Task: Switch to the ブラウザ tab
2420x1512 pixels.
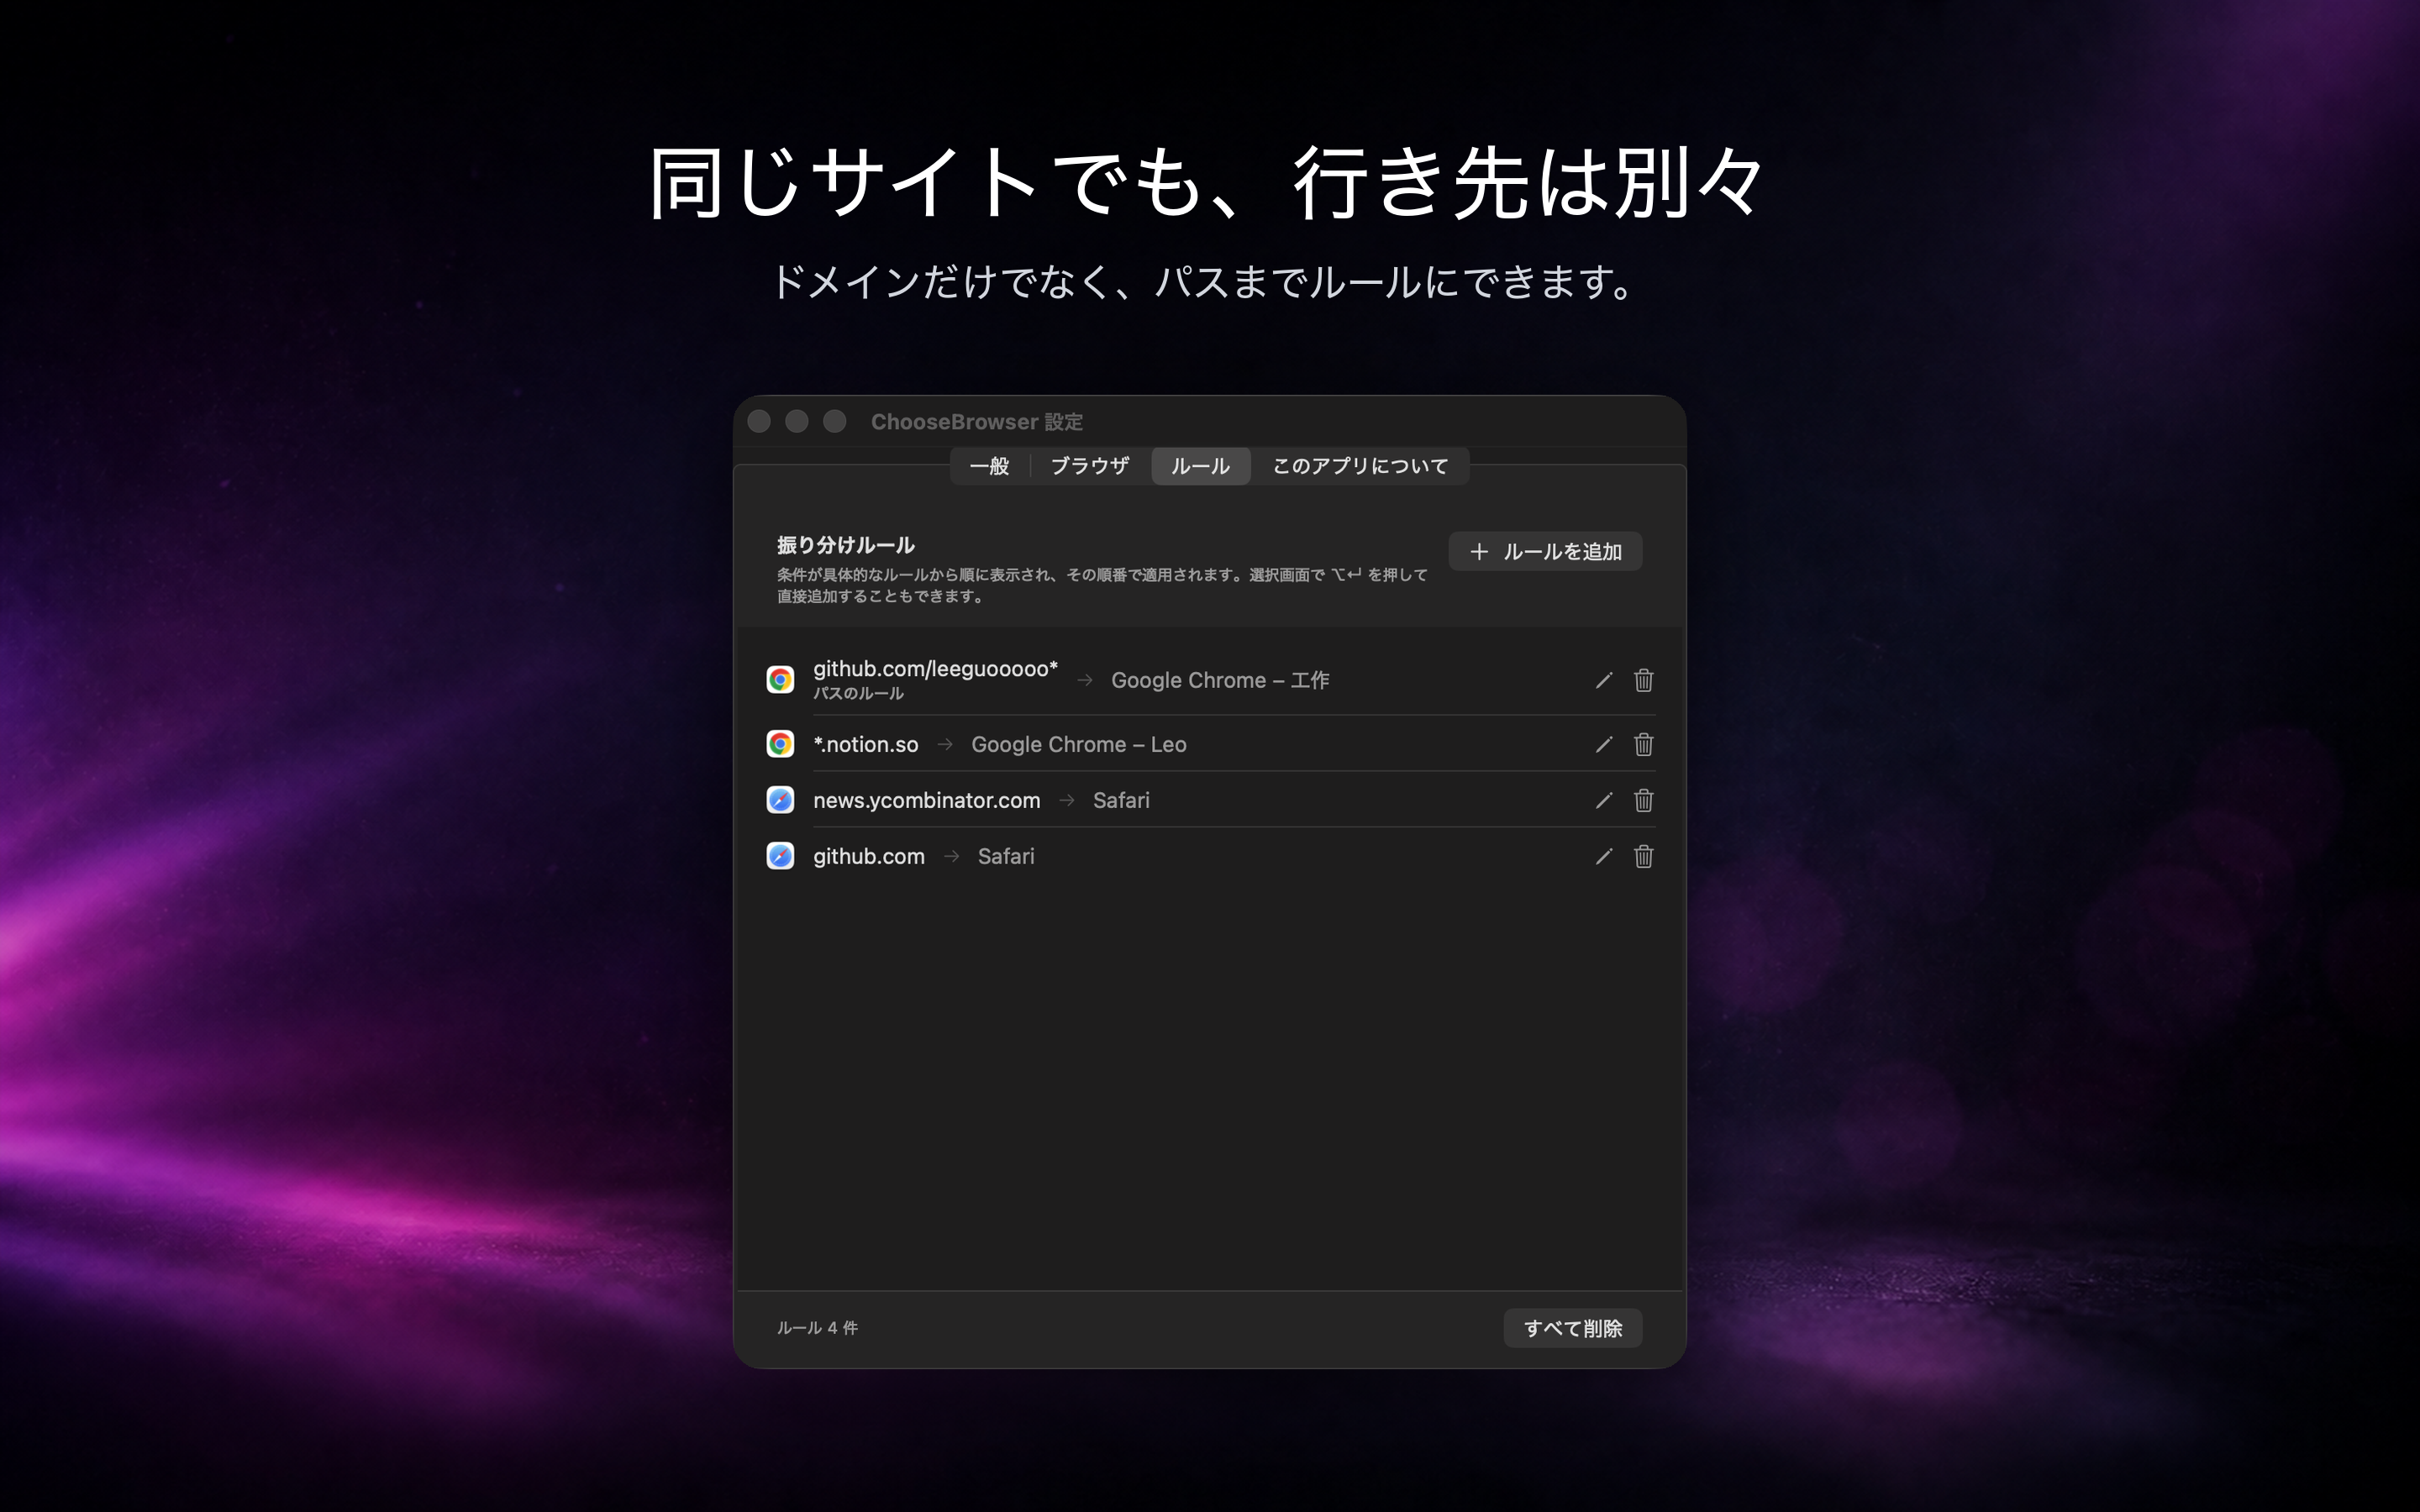Action: tap(1090, 466)
